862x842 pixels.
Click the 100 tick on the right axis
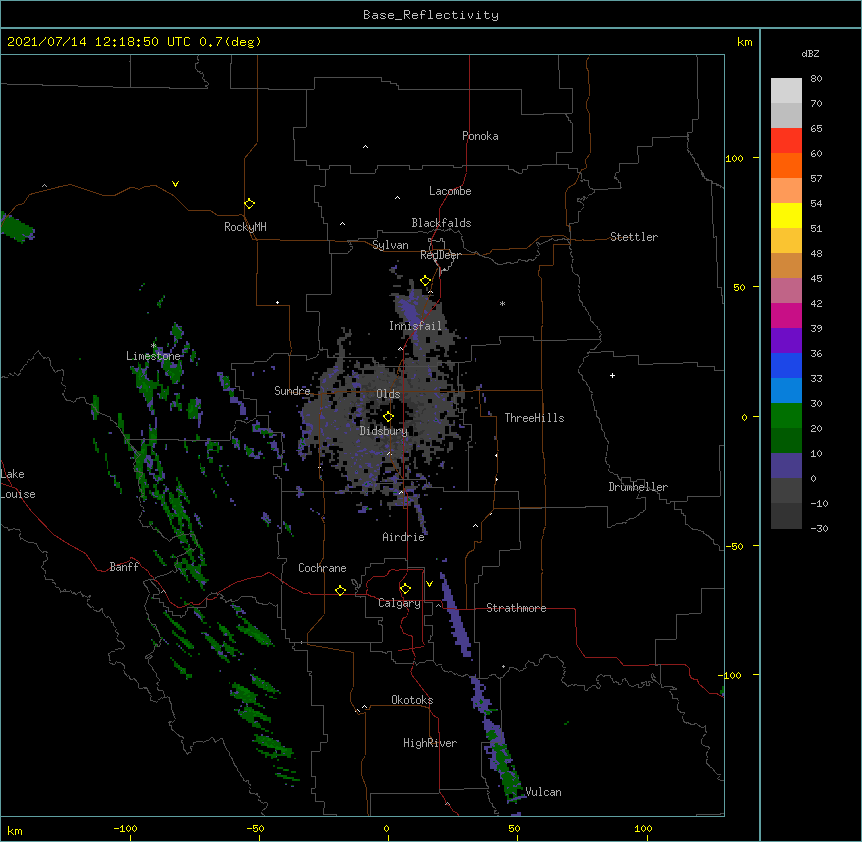point(734,158)
